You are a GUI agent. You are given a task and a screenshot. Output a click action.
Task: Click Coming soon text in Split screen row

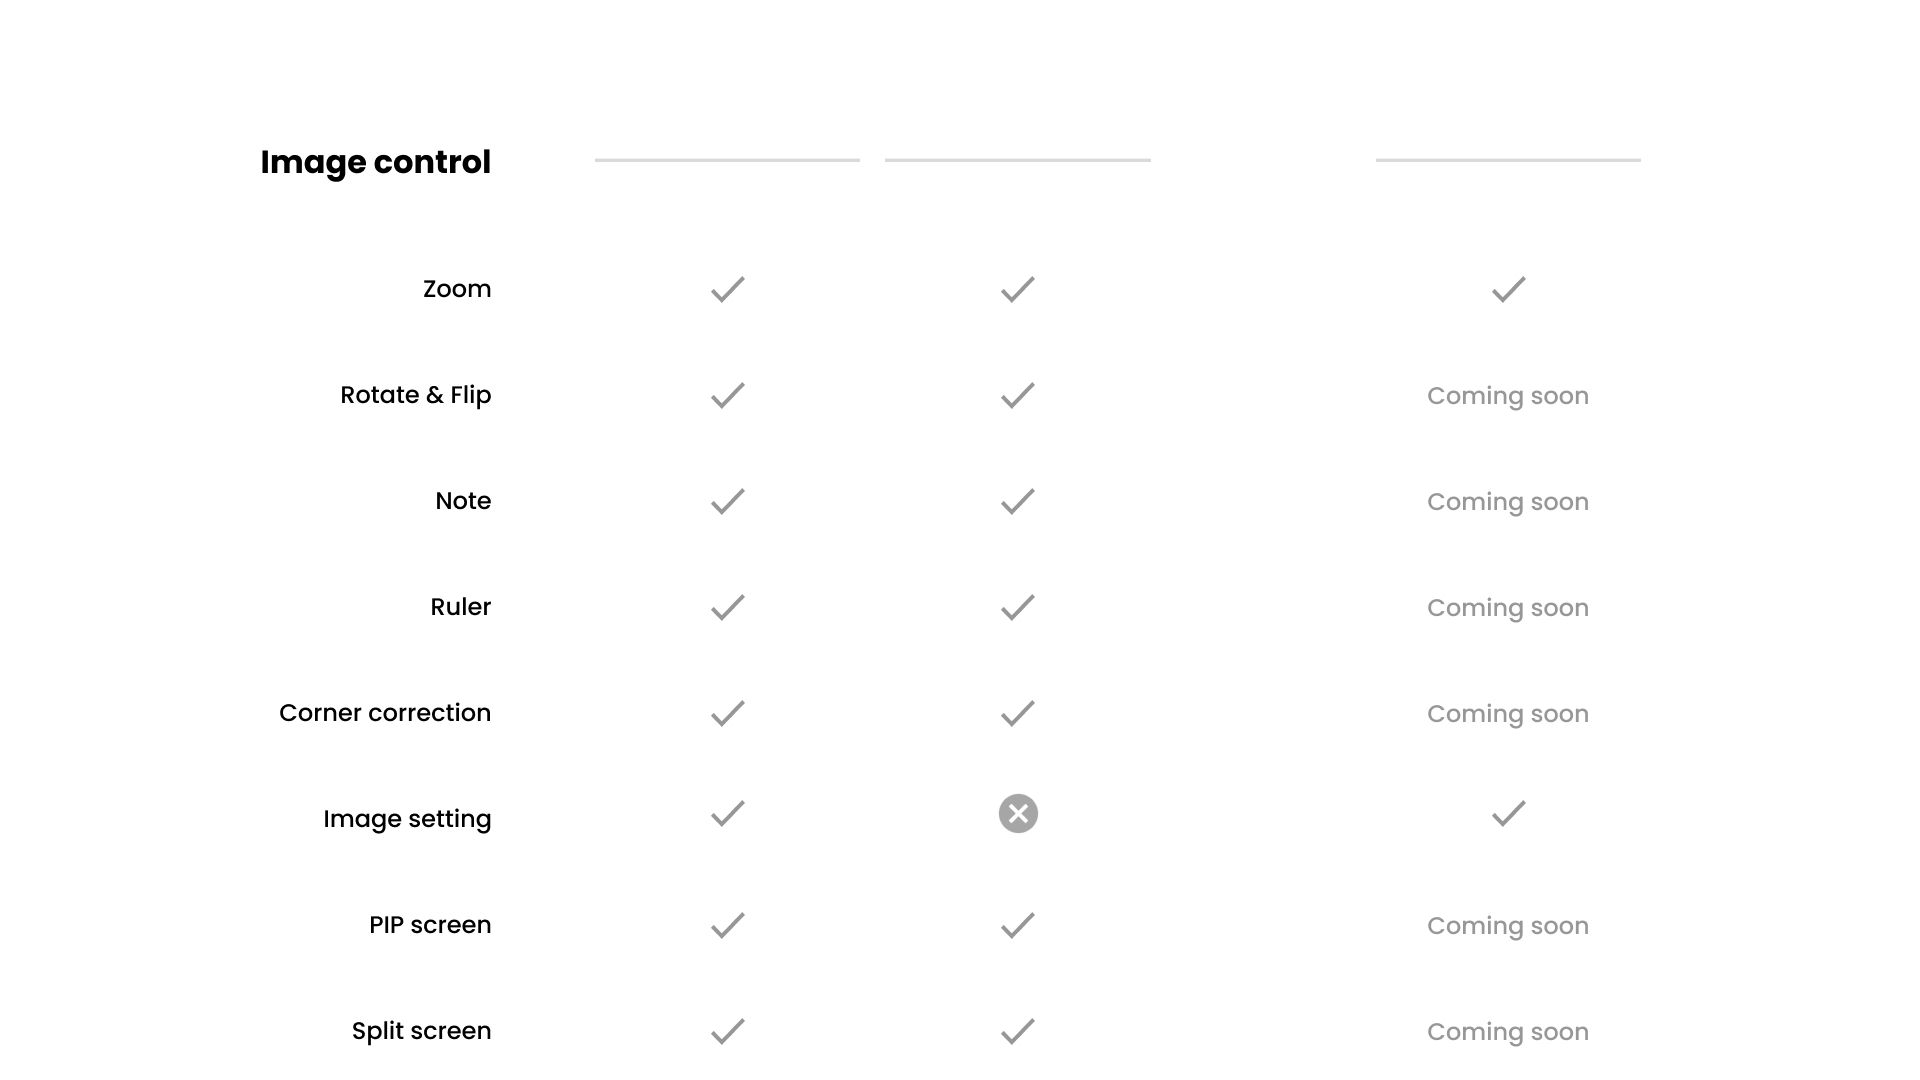[x=1508, y=1032]
